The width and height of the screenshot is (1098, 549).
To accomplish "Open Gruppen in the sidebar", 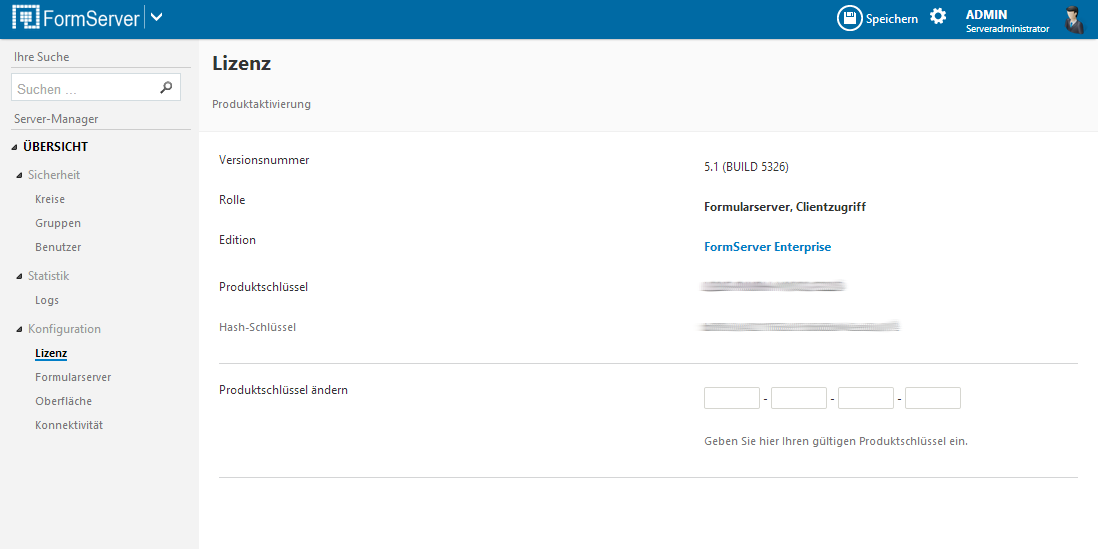I will coord(58,223).
